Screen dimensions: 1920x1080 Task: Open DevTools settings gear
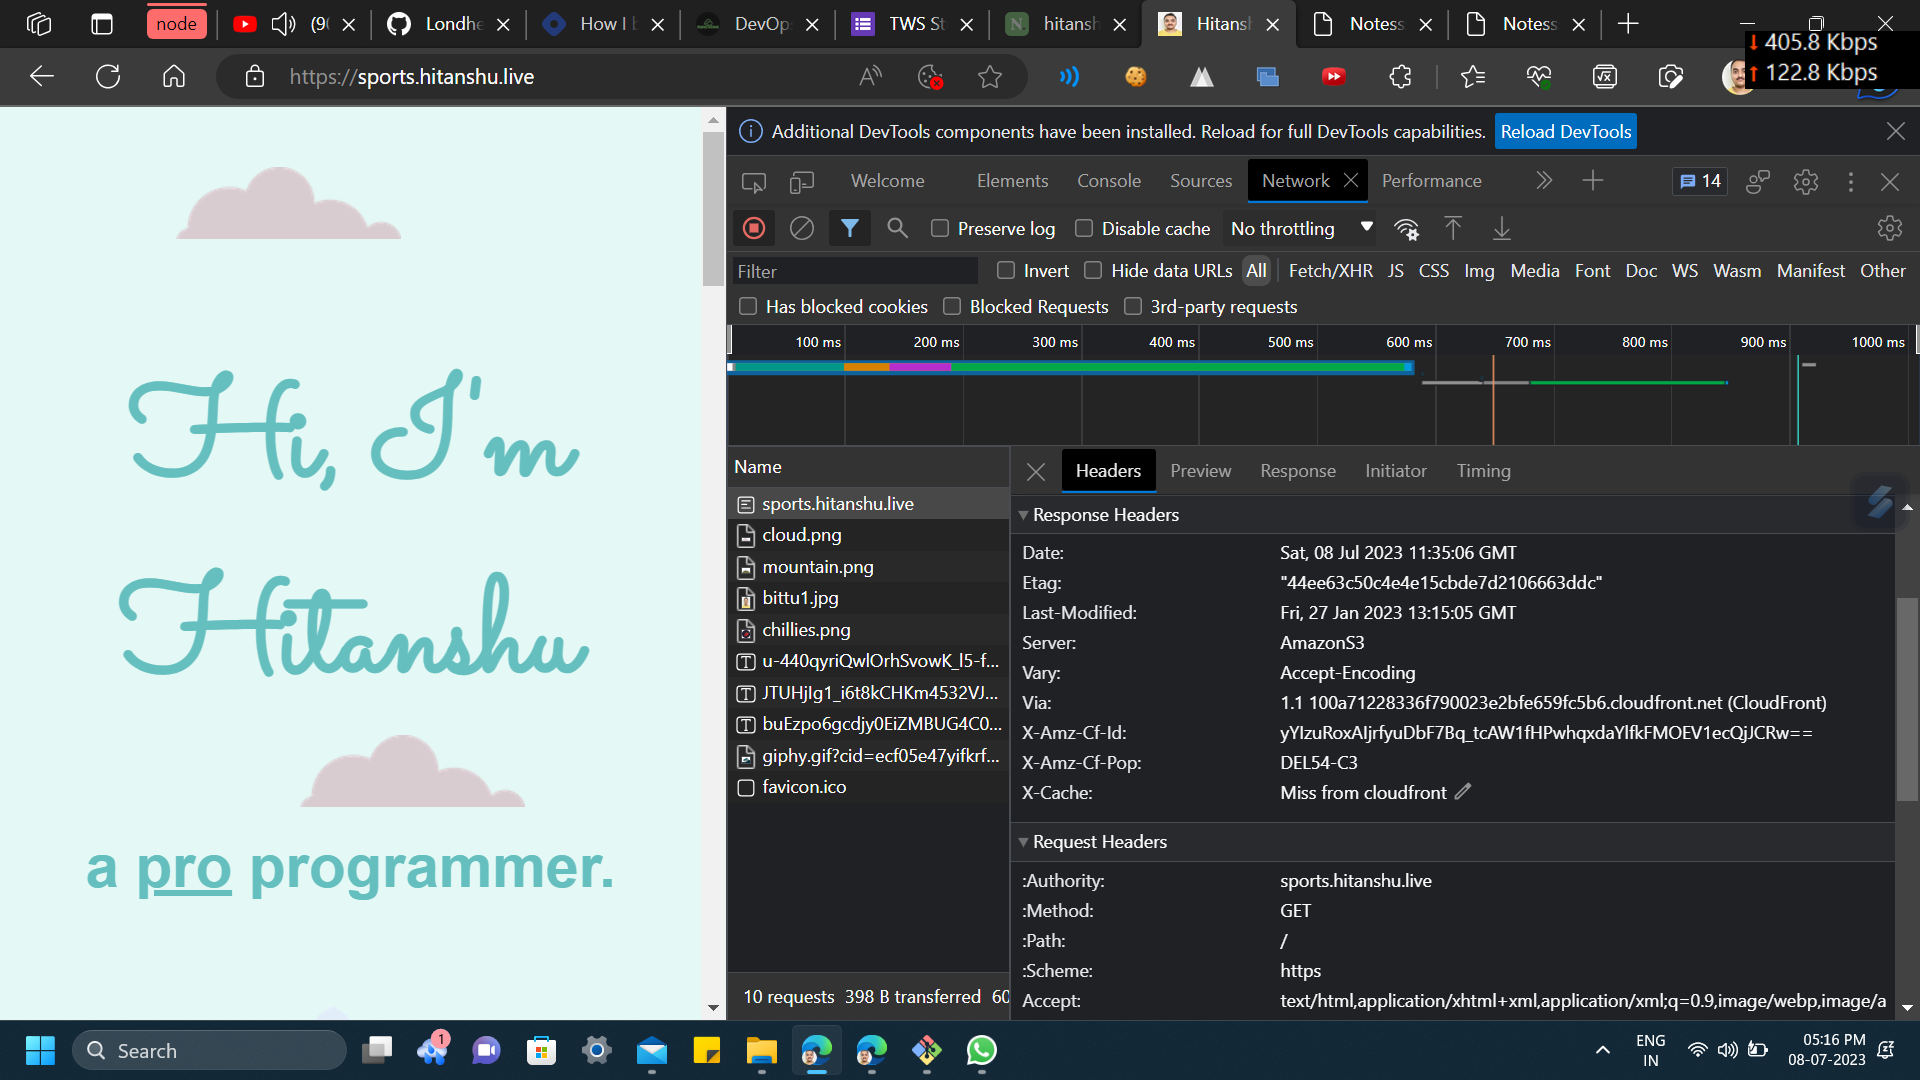coord(1805,182)
